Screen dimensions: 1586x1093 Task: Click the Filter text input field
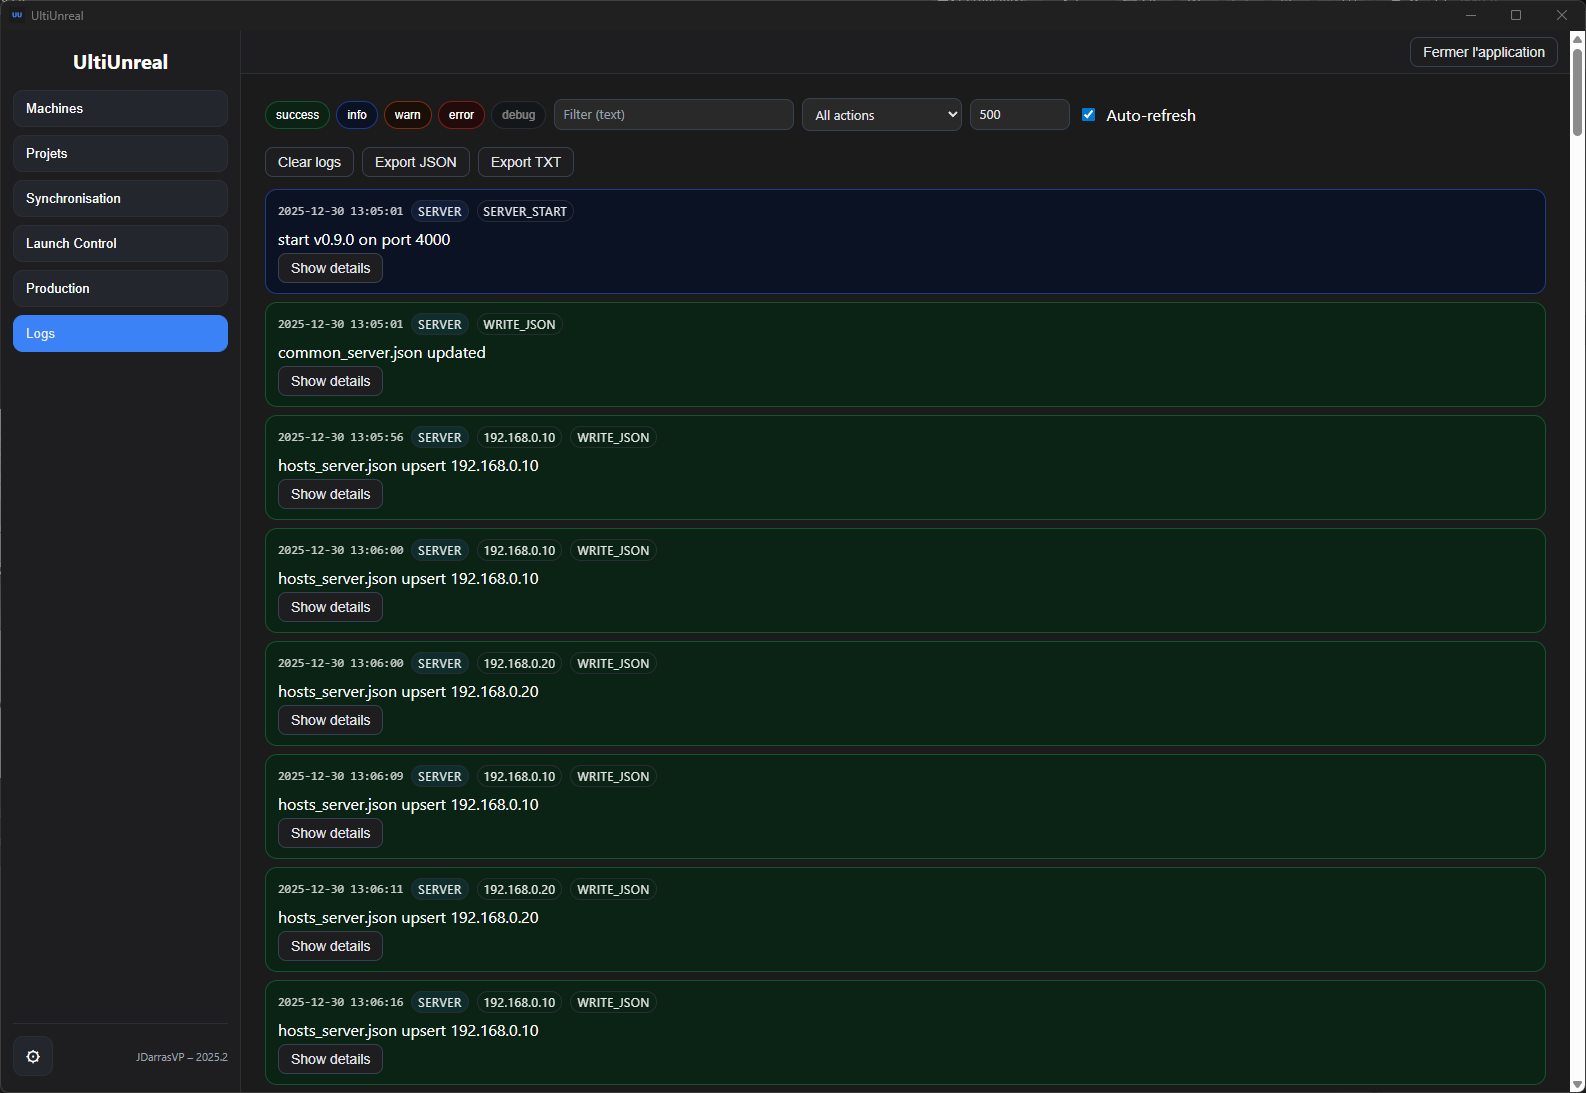pos(673,115)
